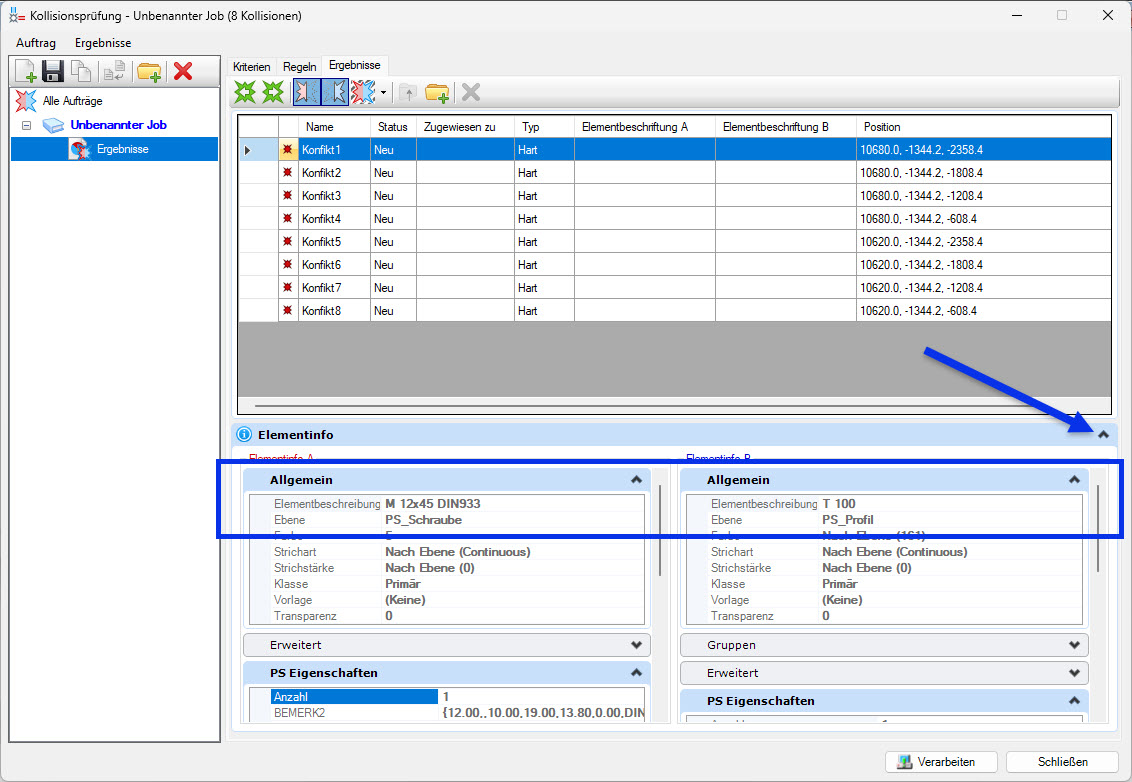Click the Elementinfo B vertical scrollbar
Image resolution: width=1132 pixels, height=782 pixels.
1098,529
